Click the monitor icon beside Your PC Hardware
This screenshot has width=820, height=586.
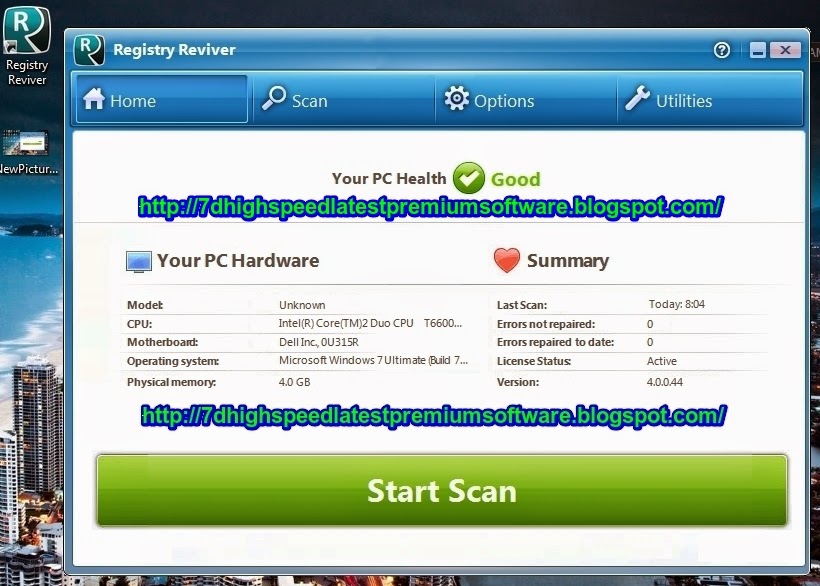tap(139, 262)
